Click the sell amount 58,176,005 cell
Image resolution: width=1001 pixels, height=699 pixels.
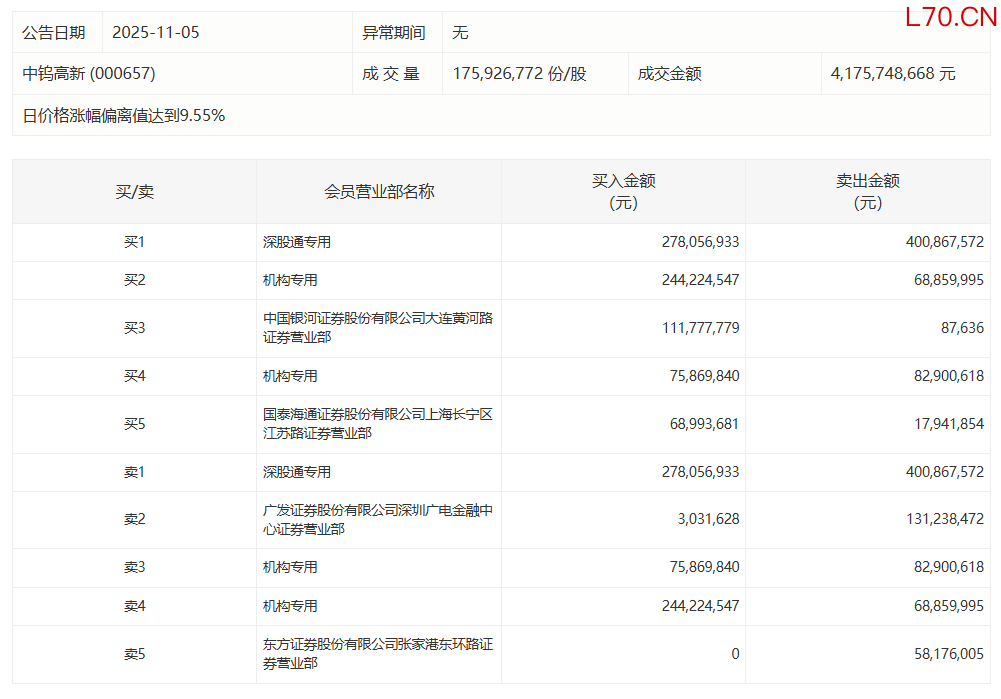942,655
